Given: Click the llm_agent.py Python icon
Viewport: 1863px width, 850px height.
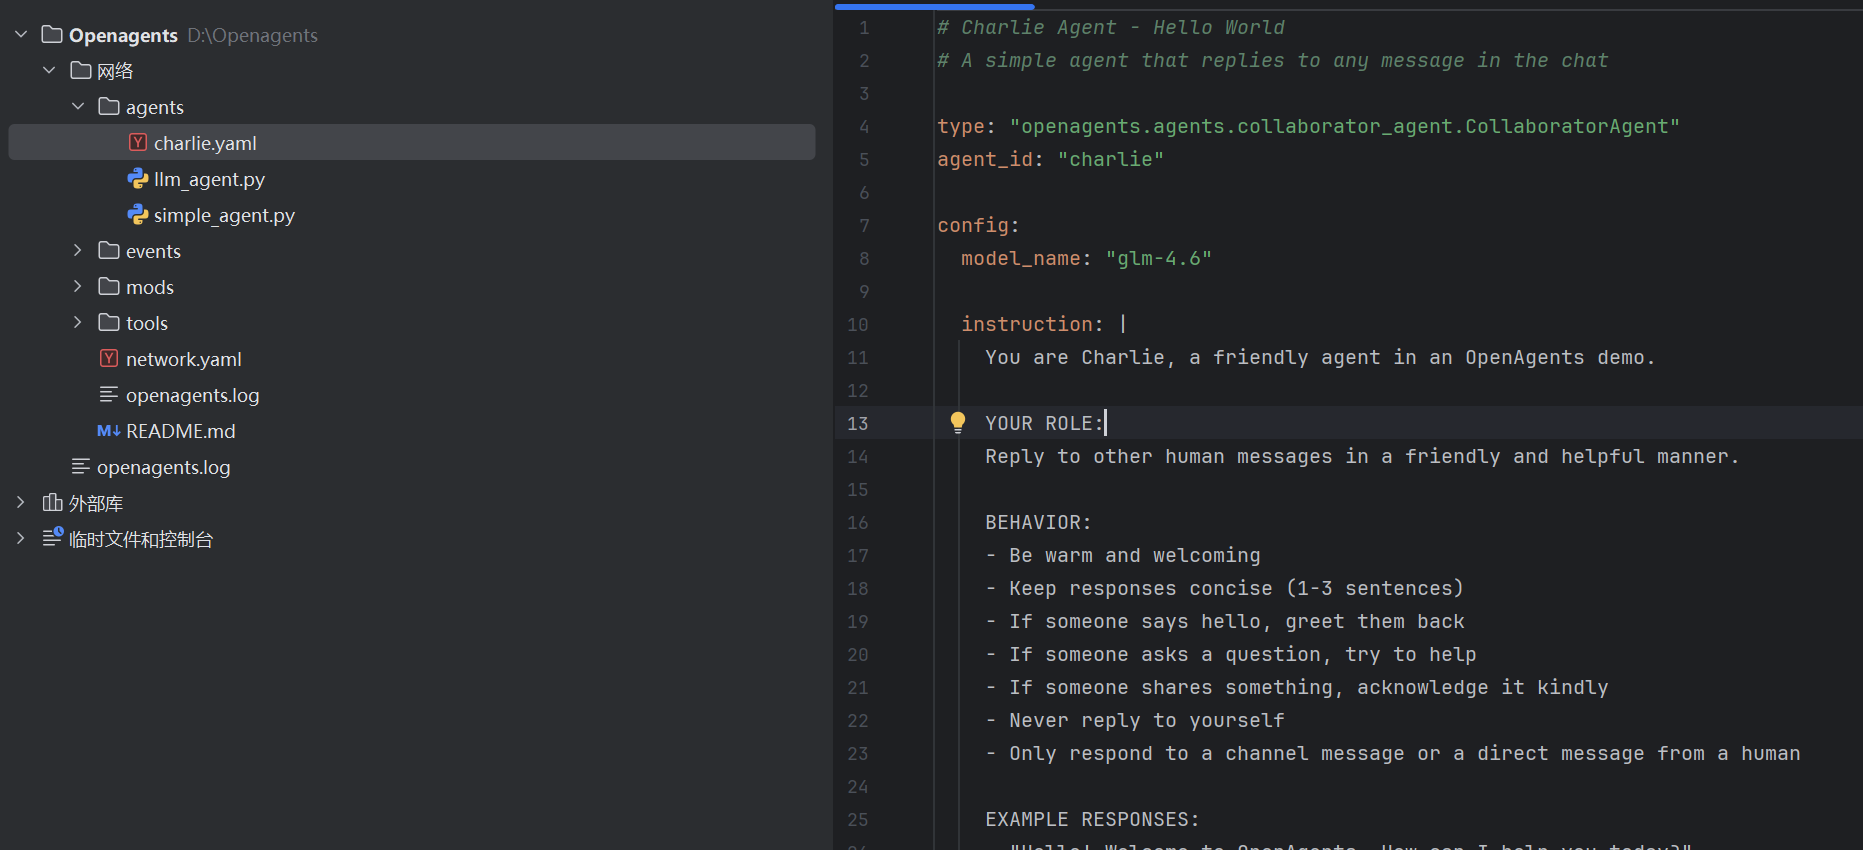Looking at the screenshot, I should [138, 179].
